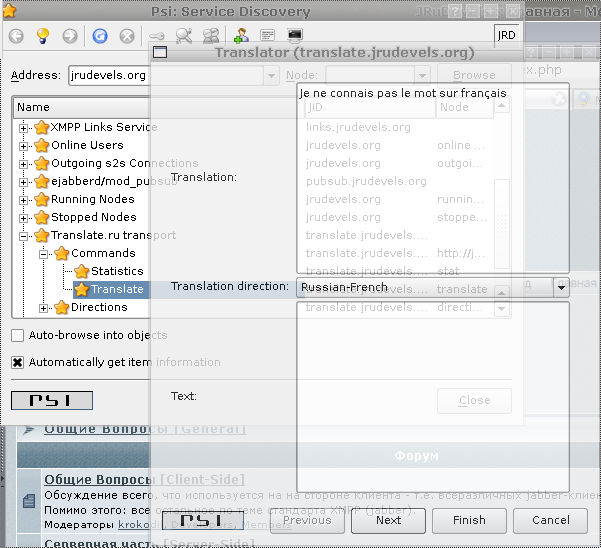Click the blue Refresh toolbar icon
This screenshot has height=548, width=601.
pos(100,36)
